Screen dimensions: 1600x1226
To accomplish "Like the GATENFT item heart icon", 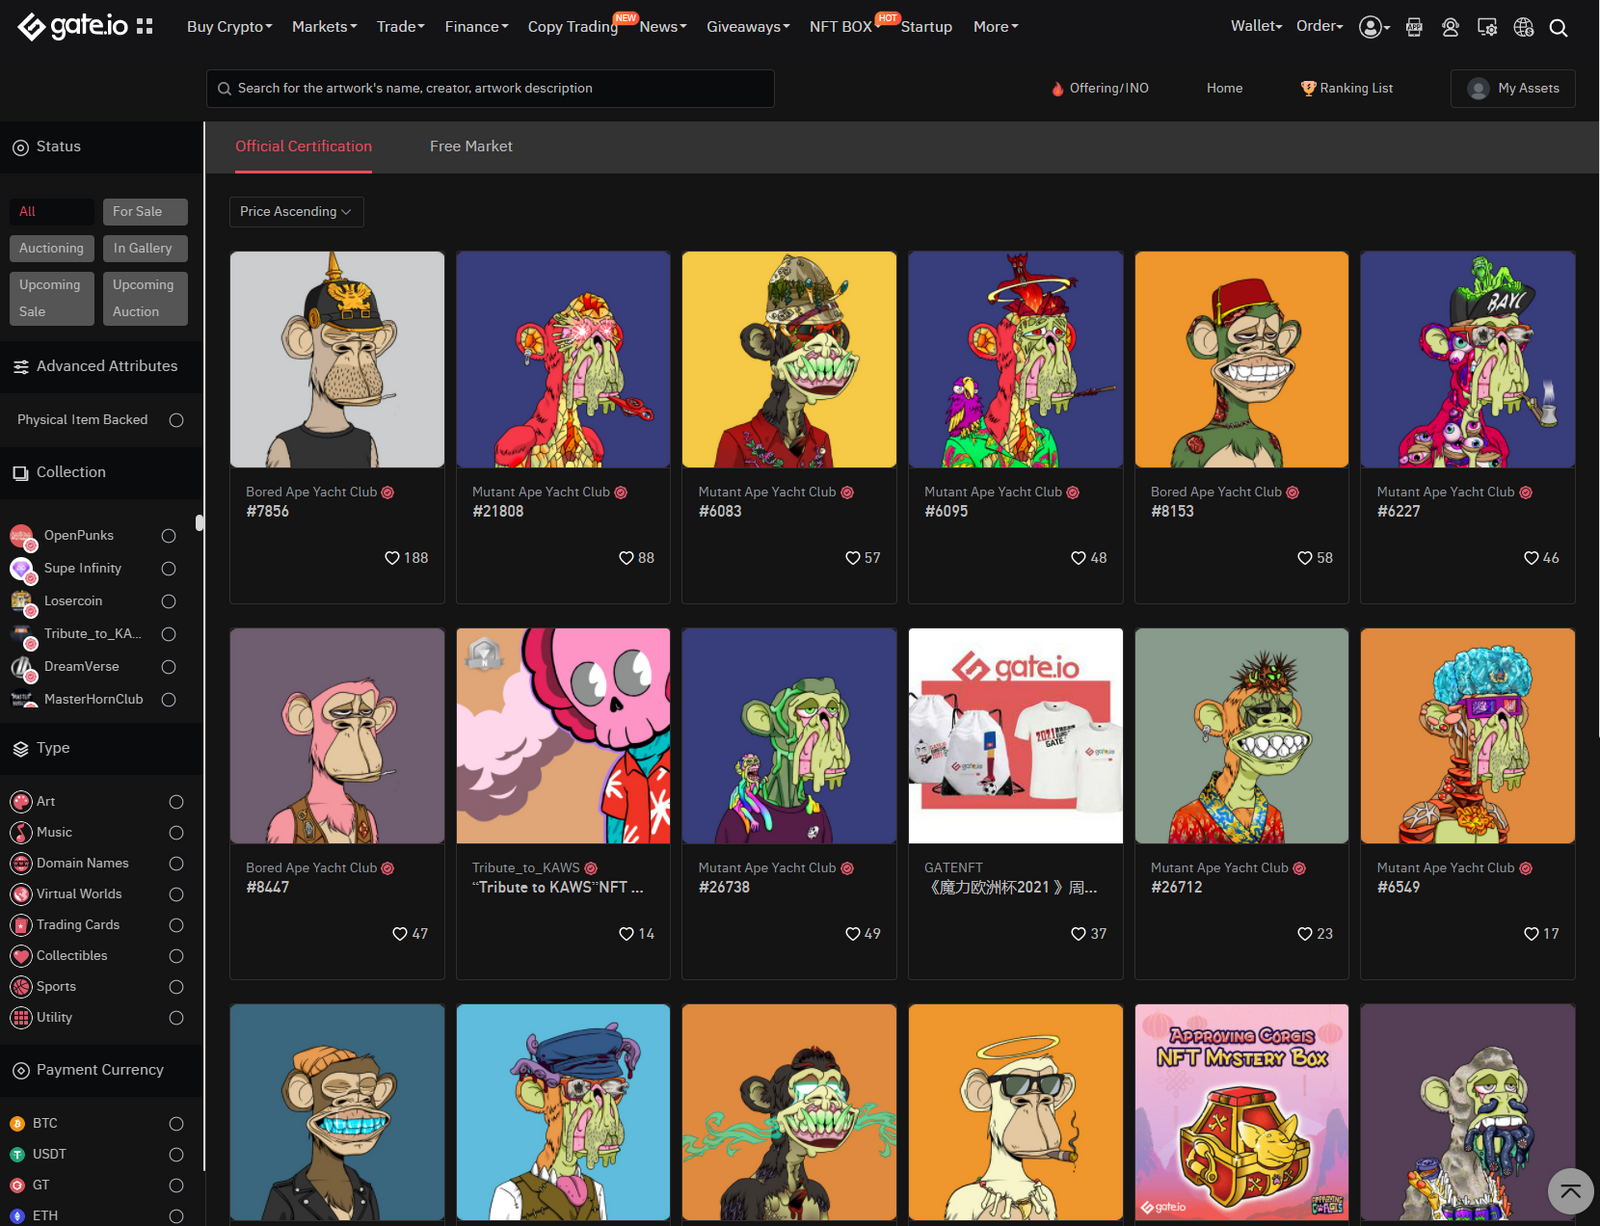I will [1078, 934].
